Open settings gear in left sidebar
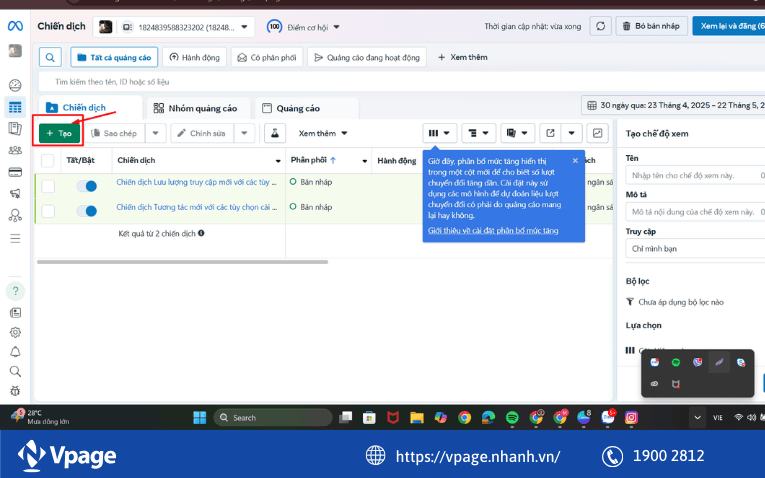Image resolution: width=765 pixels, height=478 pixels. (x=15, y=332)
